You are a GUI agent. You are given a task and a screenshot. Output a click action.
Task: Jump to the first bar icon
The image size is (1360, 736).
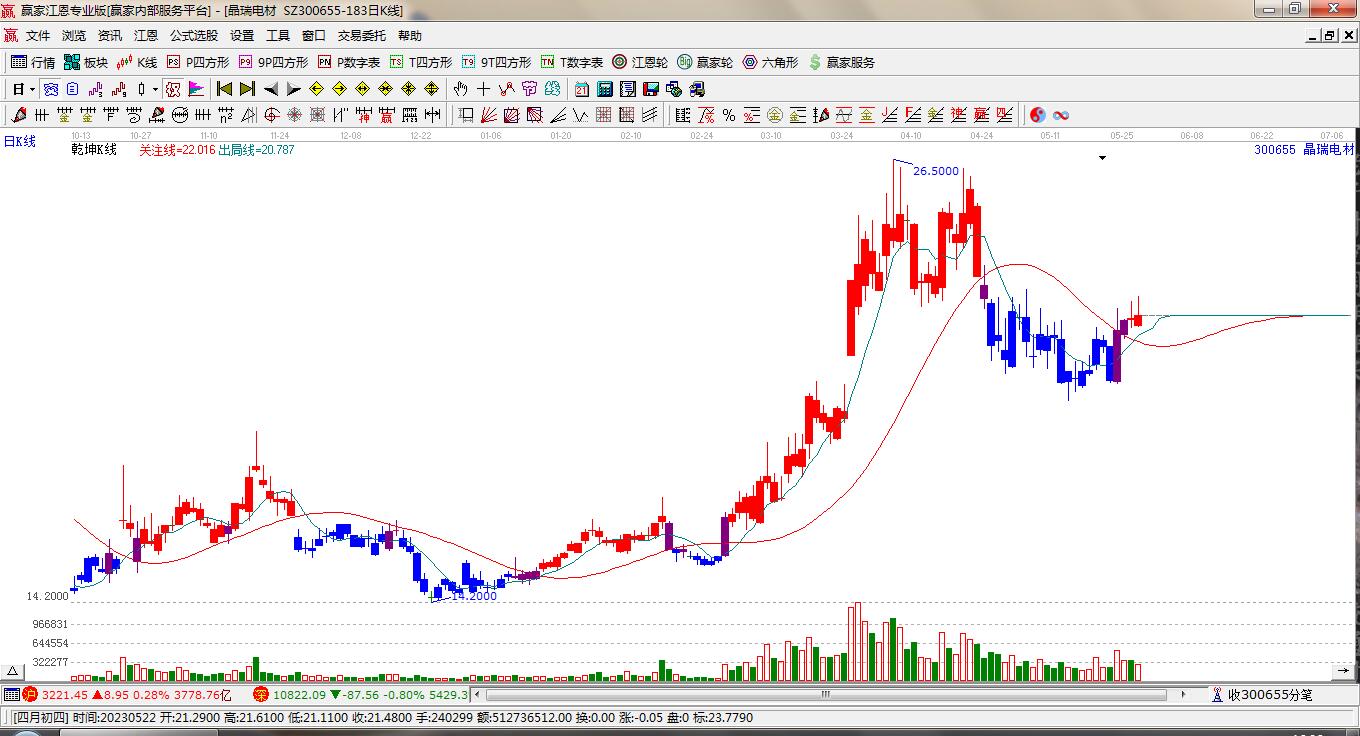point(224,89)
